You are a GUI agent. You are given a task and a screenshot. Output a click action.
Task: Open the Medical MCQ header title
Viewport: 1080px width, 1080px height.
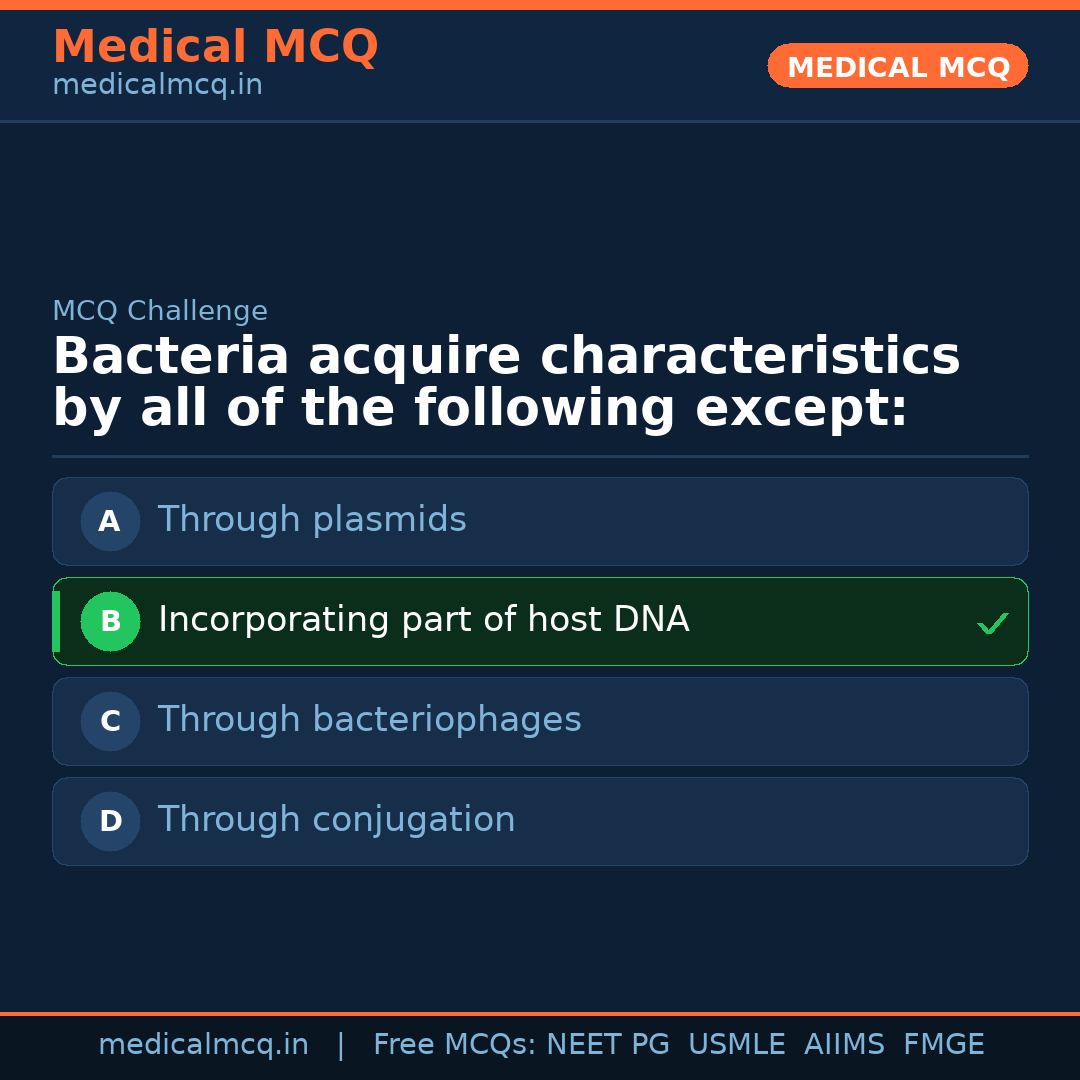(215, 47)
